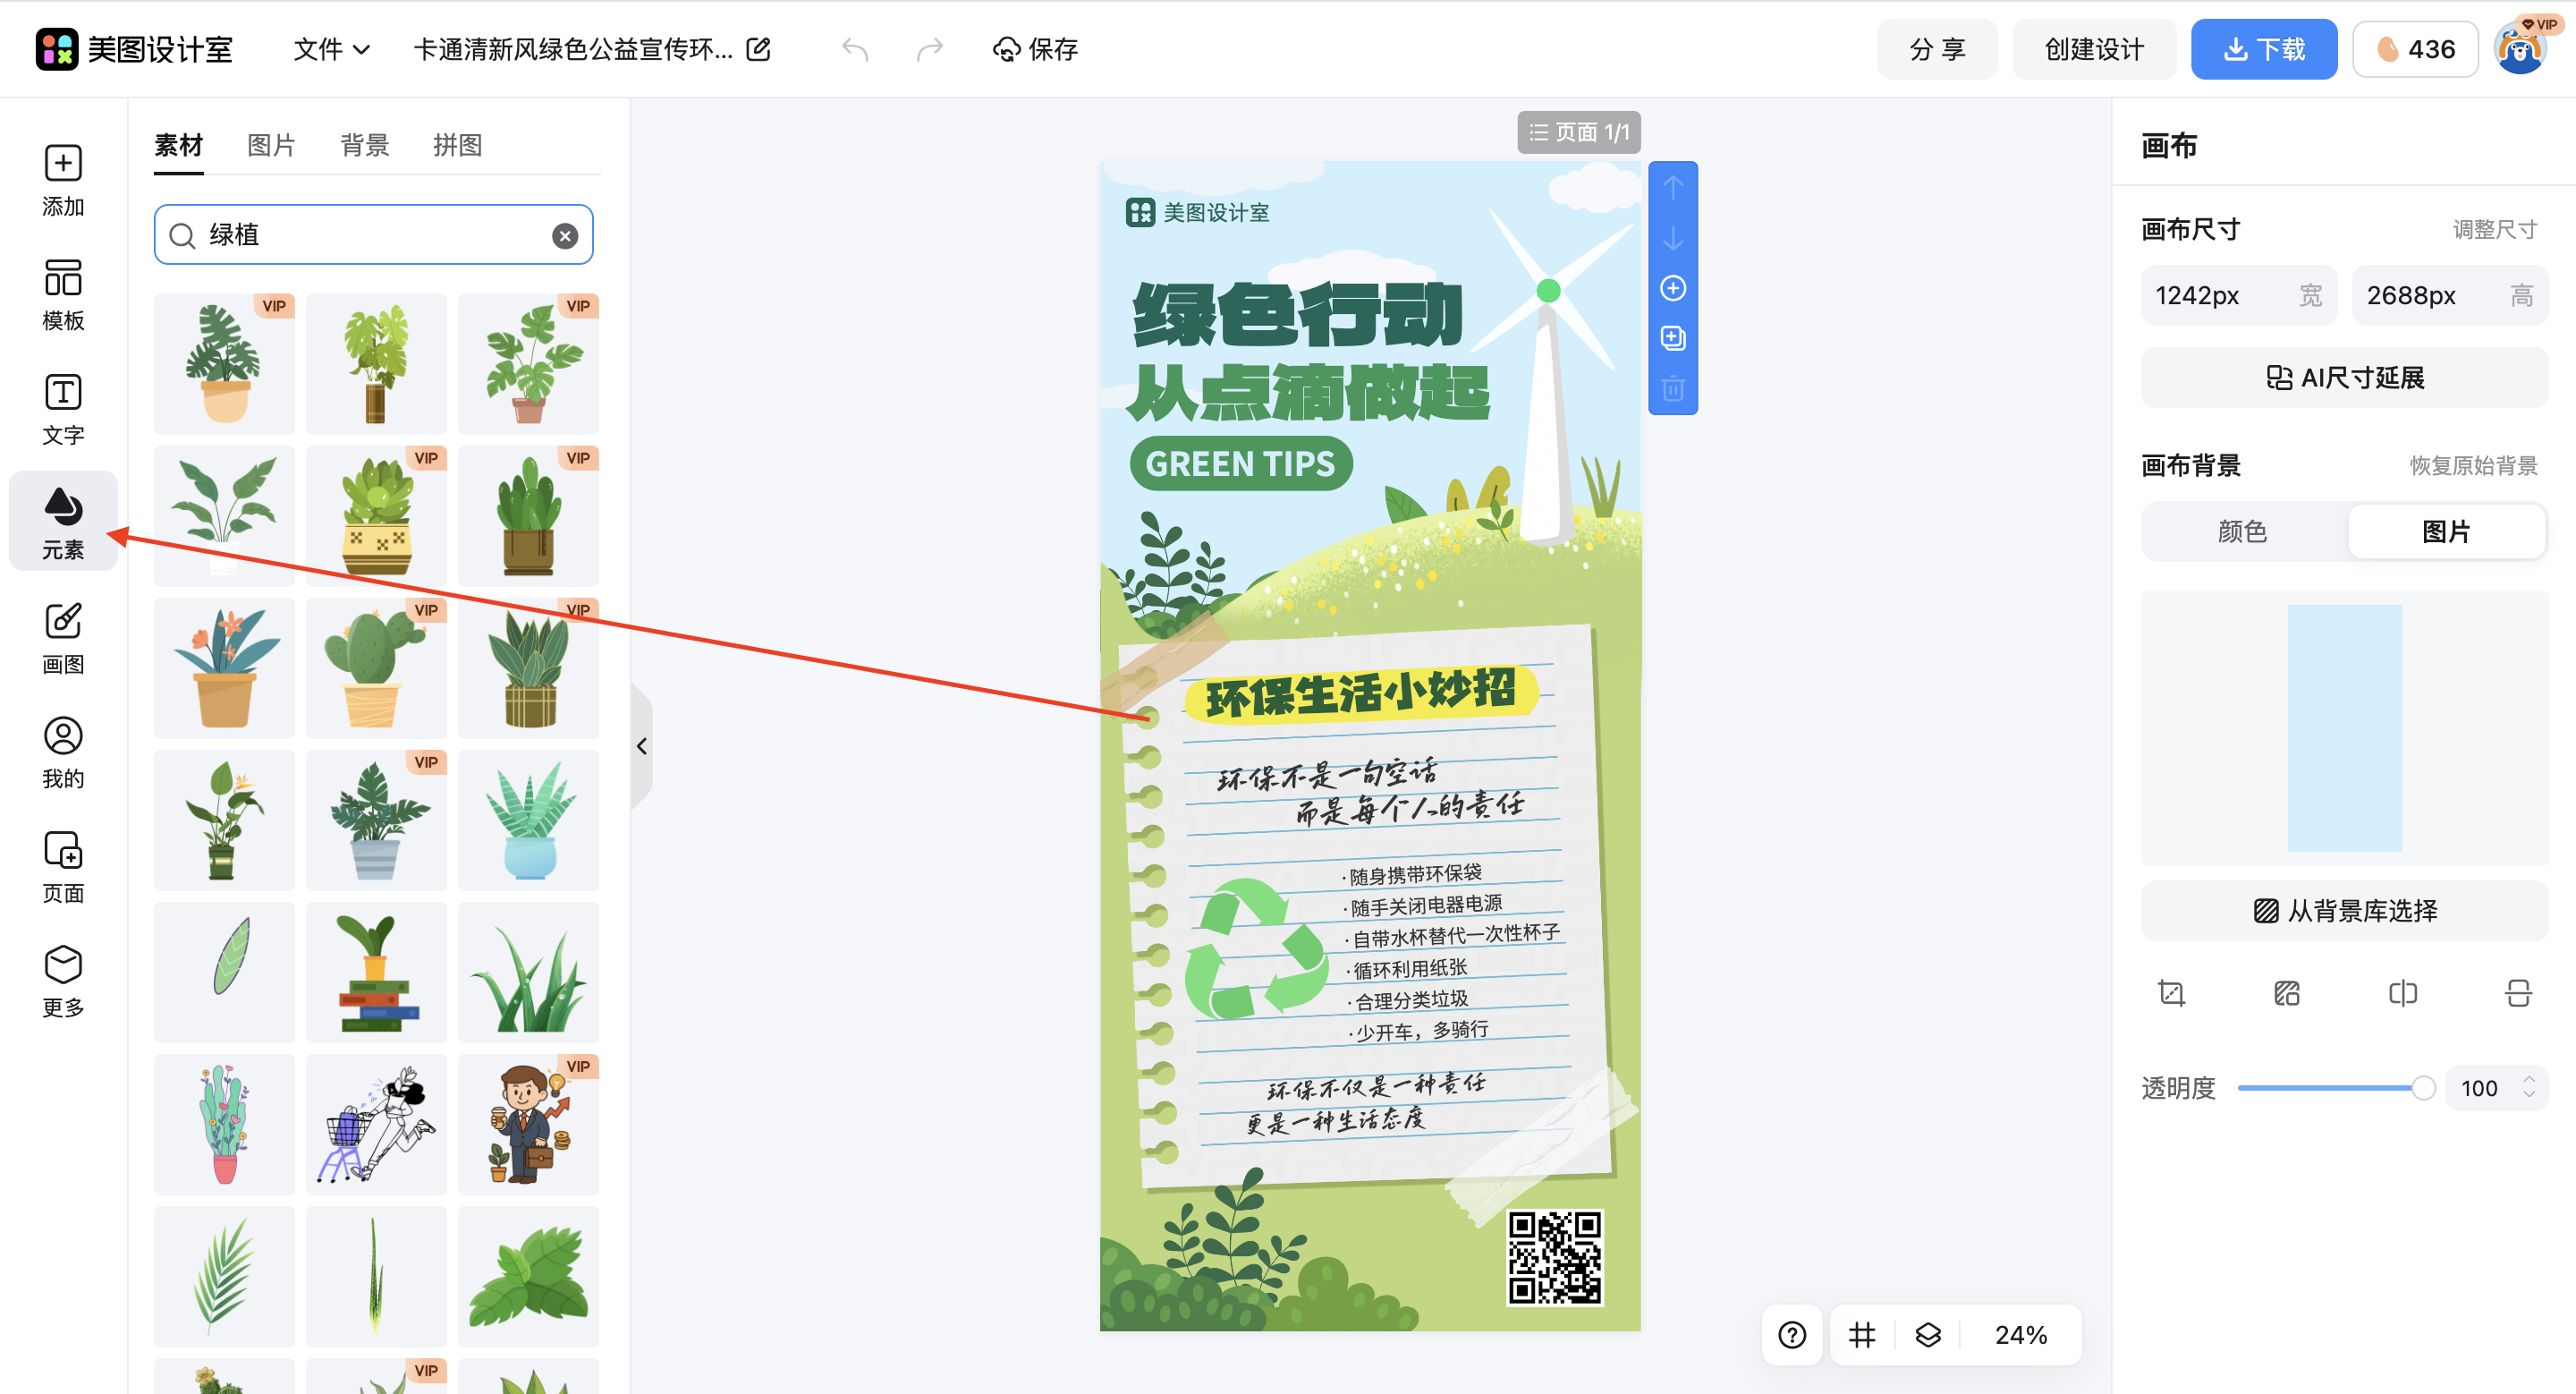This screenshot has height=1394, width=2576.
Task: Switch canvas background to 颜色 mode
Action: click(x=2243, y=531)
